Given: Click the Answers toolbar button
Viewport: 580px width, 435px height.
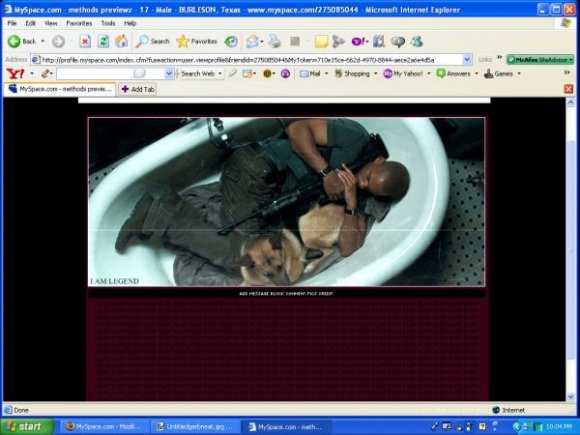Looking at the screenshot, I should click(453, 74).
